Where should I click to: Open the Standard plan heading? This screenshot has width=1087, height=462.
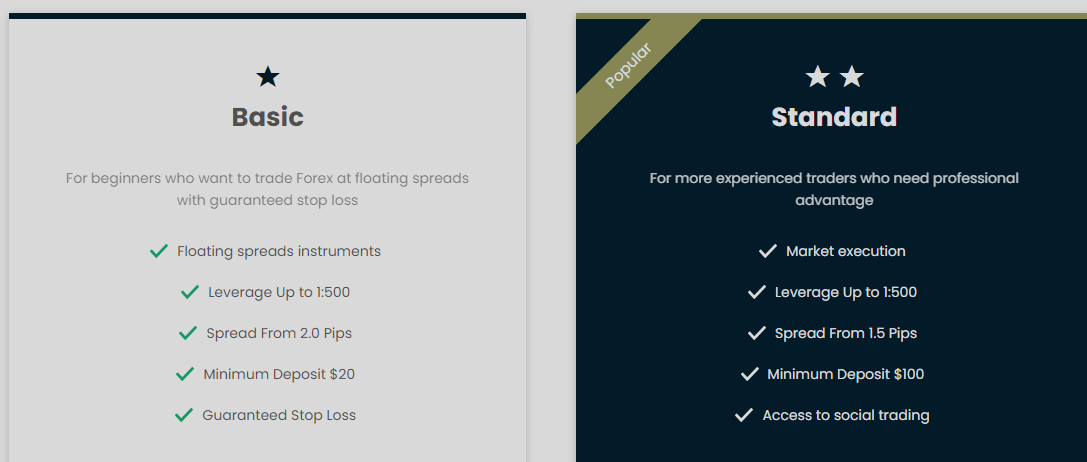pos(834,117)
